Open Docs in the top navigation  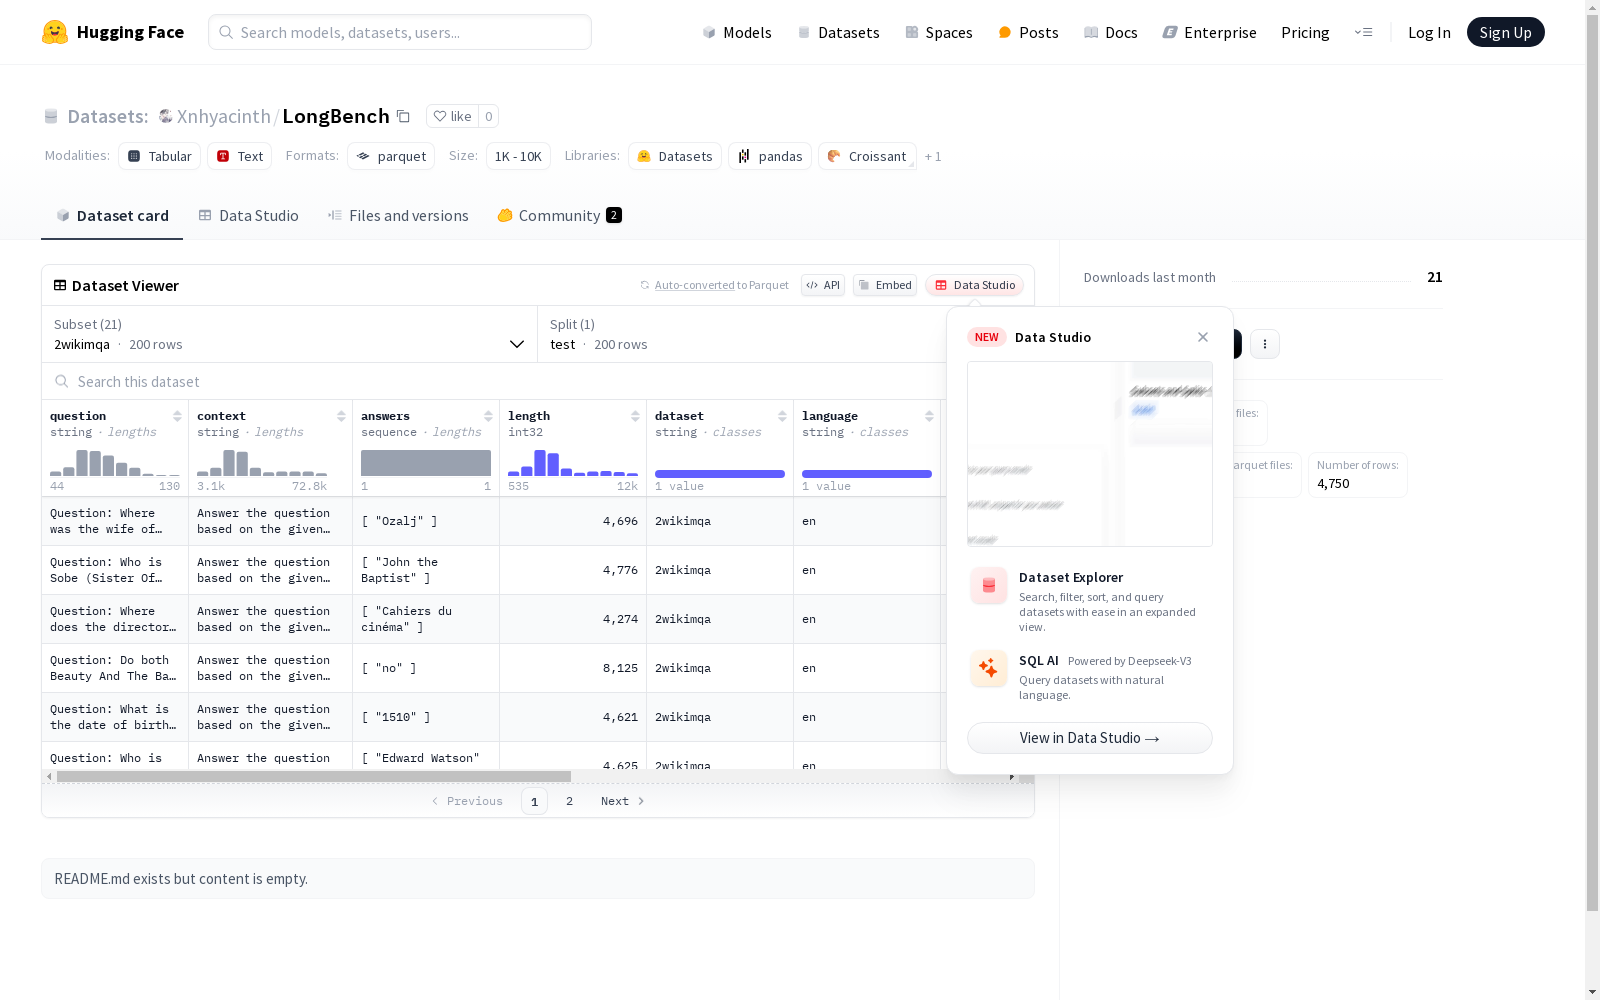1111,32
